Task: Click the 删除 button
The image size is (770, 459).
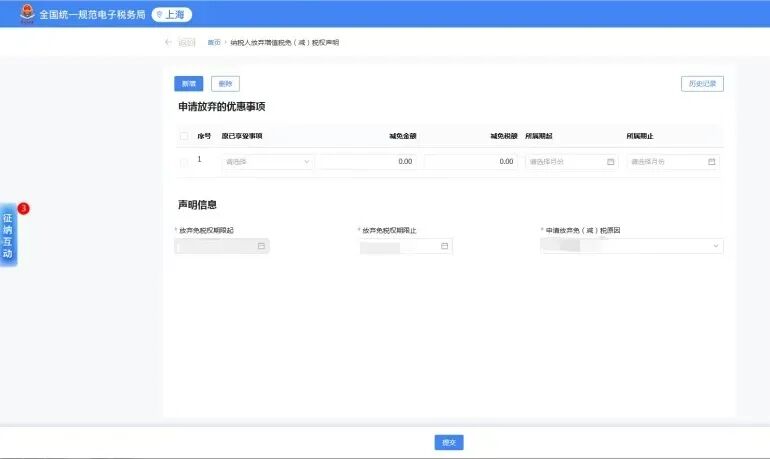Action: pos(225,83)
